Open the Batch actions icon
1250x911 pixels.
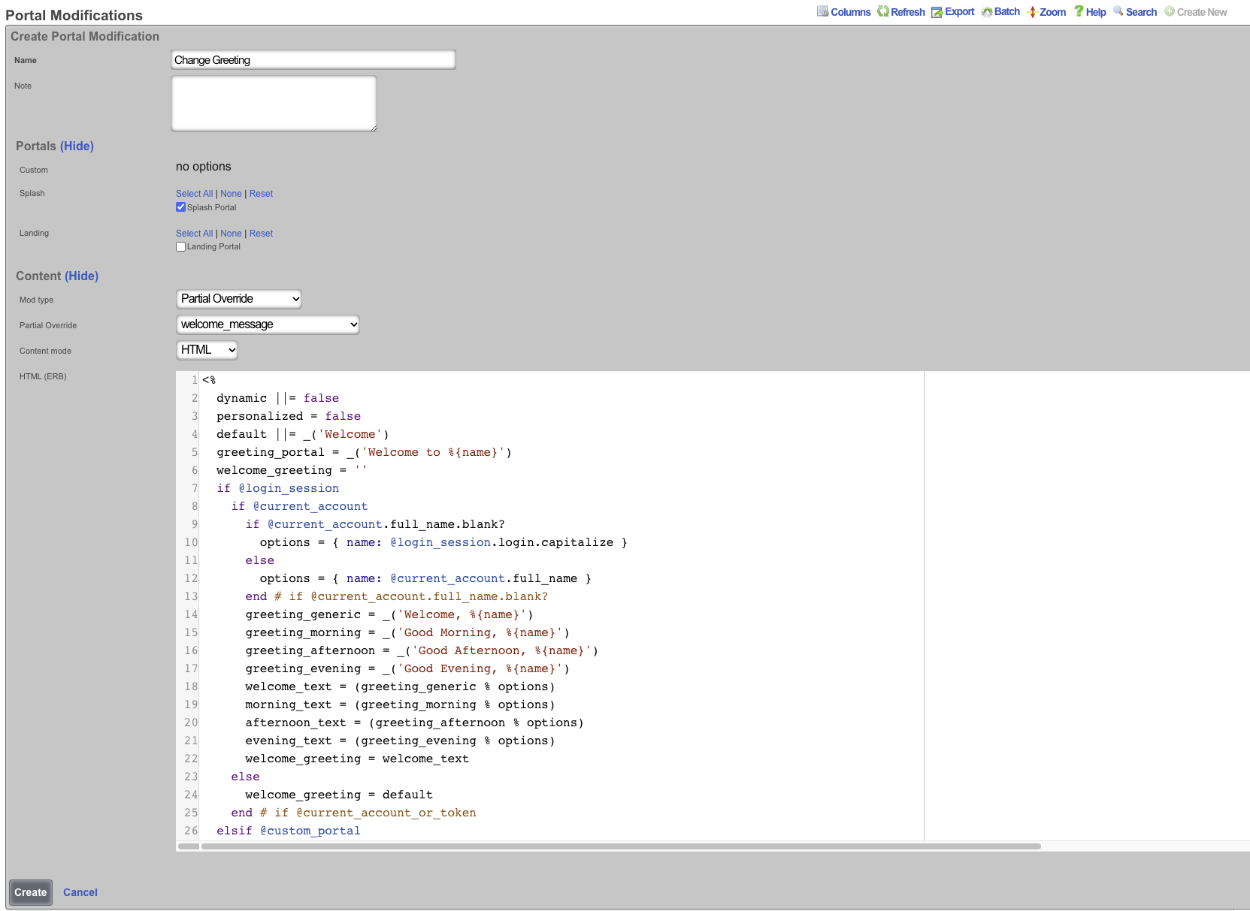click(987, 12)
